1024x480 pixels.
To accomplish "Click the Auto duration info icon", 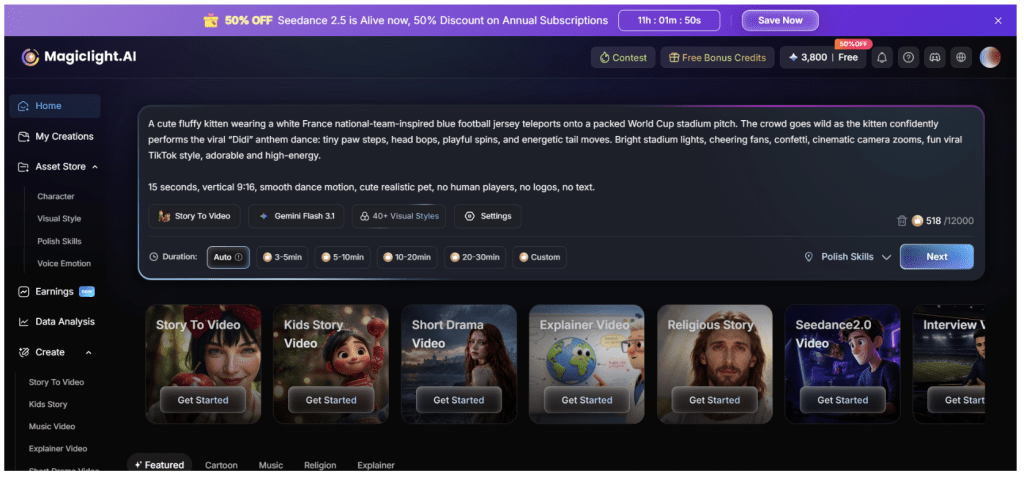I will pyautogui.click(x=238, y=257).
